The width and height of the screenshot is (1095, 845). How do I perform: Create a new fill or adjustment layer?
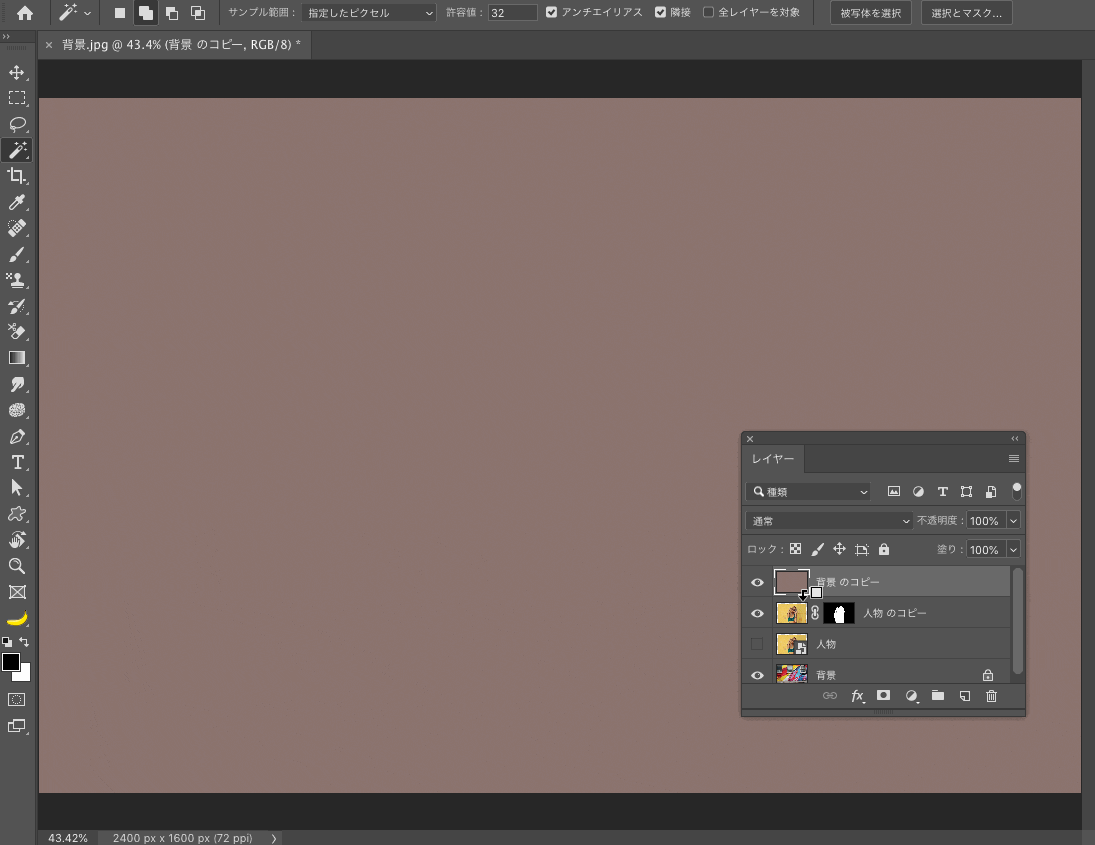911,696
